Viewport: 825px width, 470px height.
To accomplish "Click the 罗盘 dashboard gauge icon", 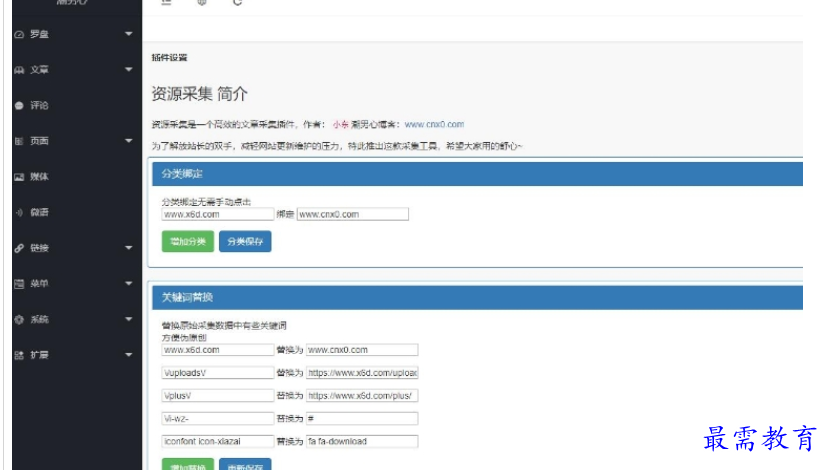I will [19, 34].
